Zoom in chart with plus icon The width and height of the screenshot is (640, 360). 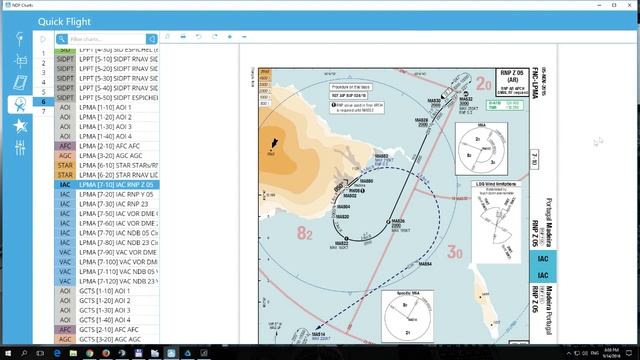230,37
